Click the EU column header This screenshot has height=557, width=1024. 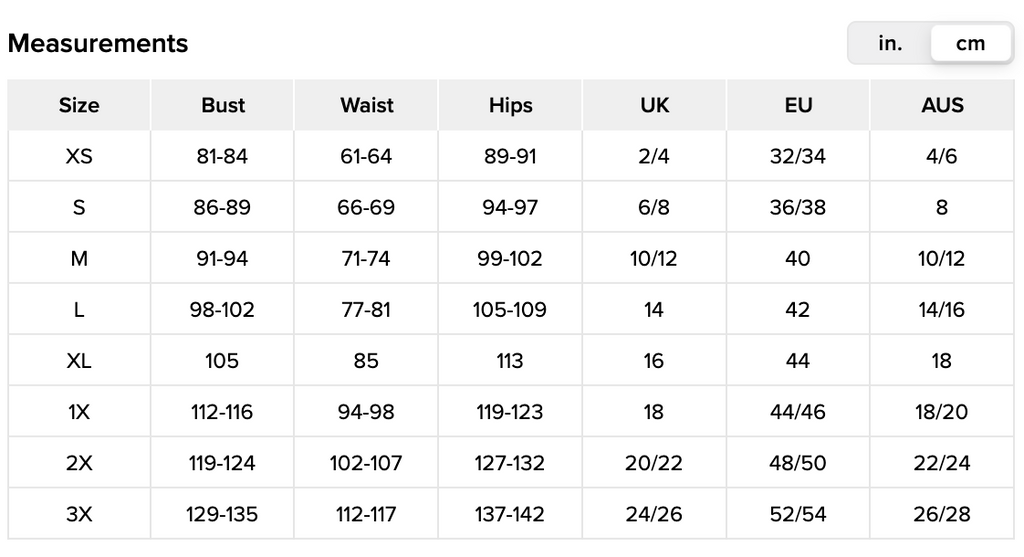[x=798, y=105]
